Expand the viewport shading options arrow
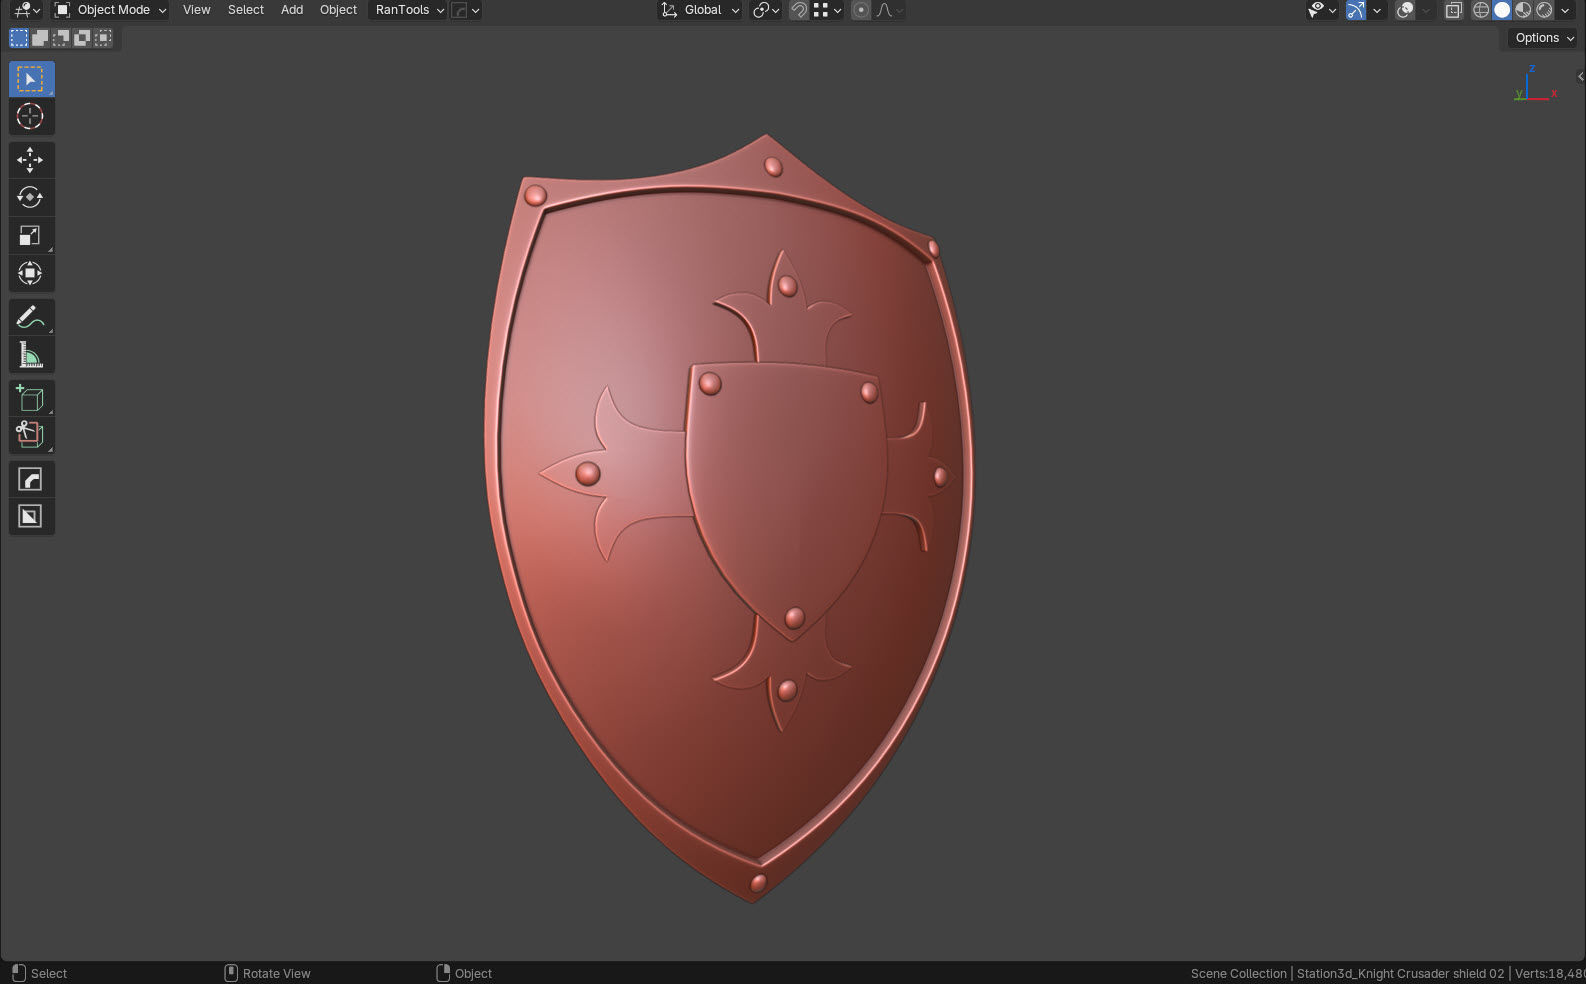Viewport: 1586px width, 984px height. [x=1564, y=10]
